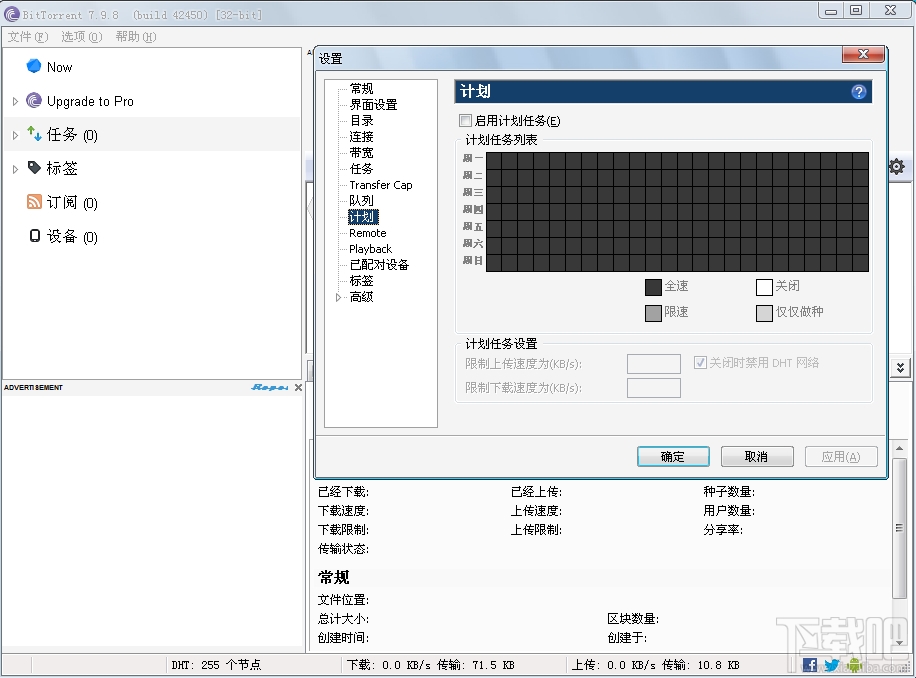
Task: Click the Facebook icon in status bar
Action: (810, 664)
